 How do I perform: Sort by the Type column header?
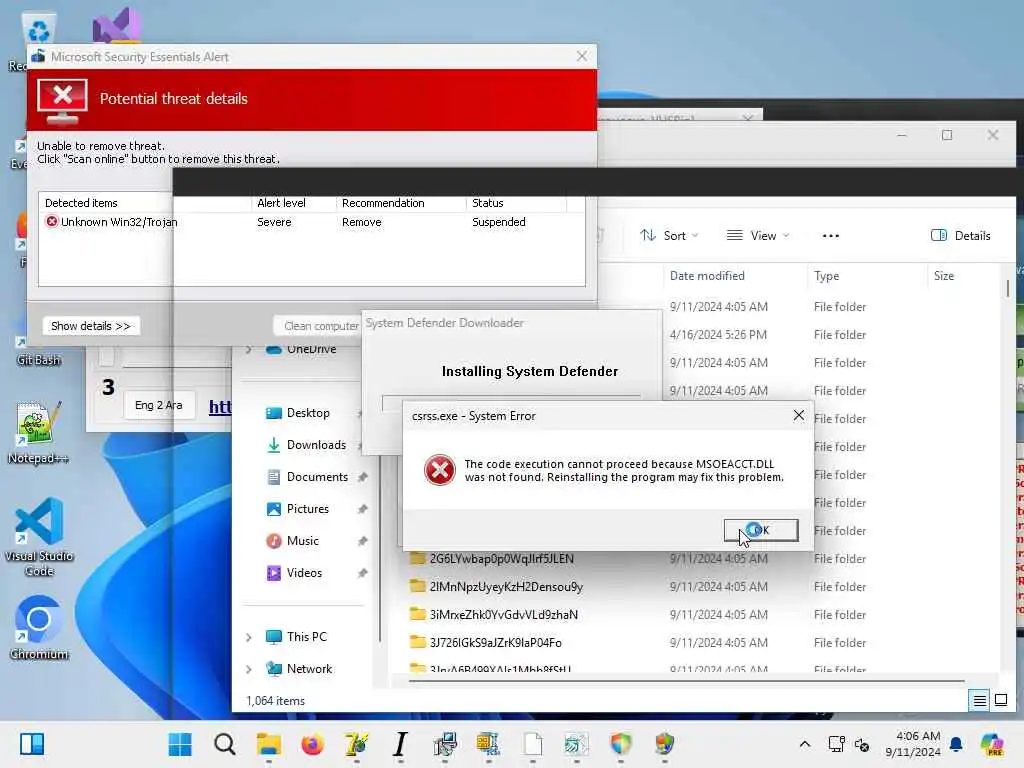pyautogui.click(x=826, y=276)
